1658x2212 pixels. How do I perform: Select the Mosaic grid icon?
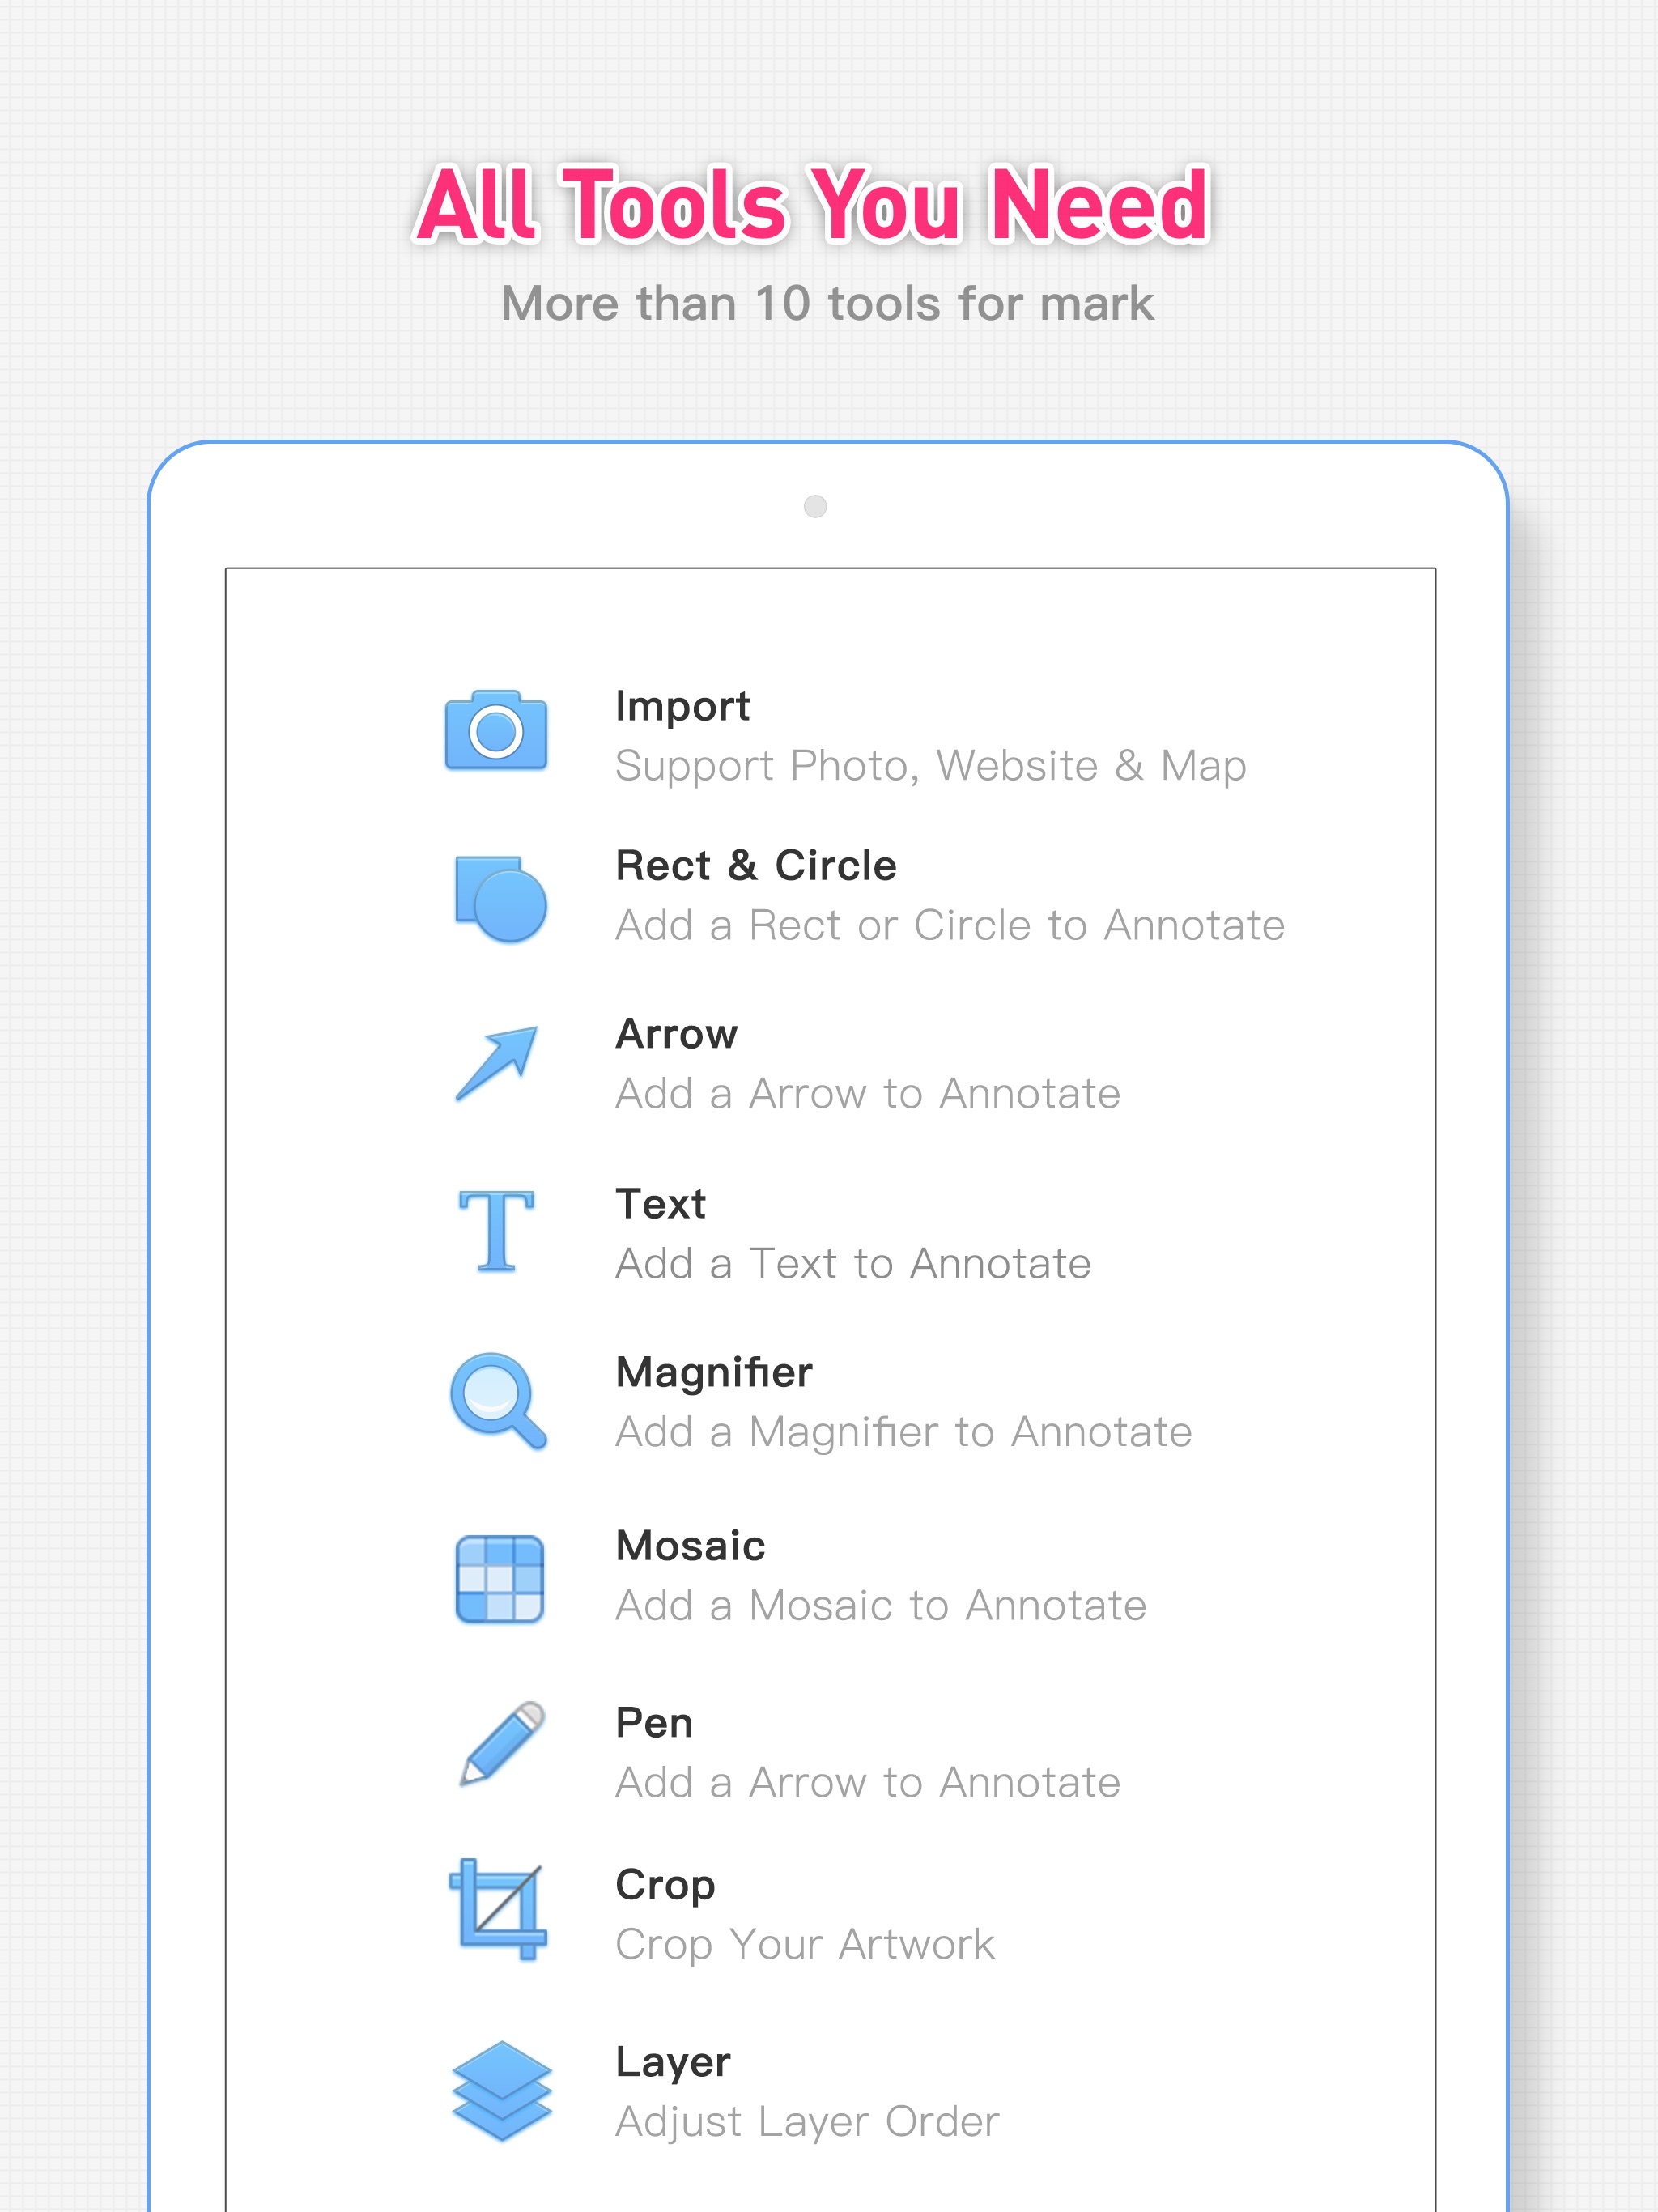point(499,1579)
